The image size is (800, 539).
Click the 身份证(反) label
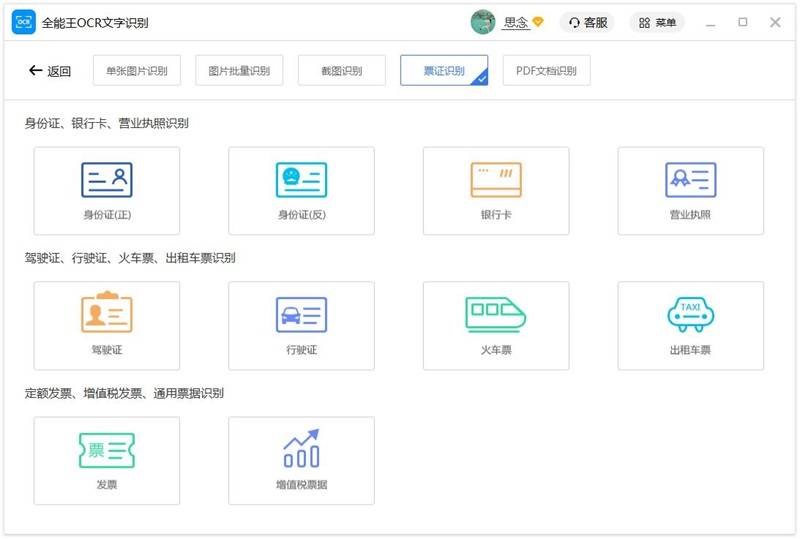[302, 215]
